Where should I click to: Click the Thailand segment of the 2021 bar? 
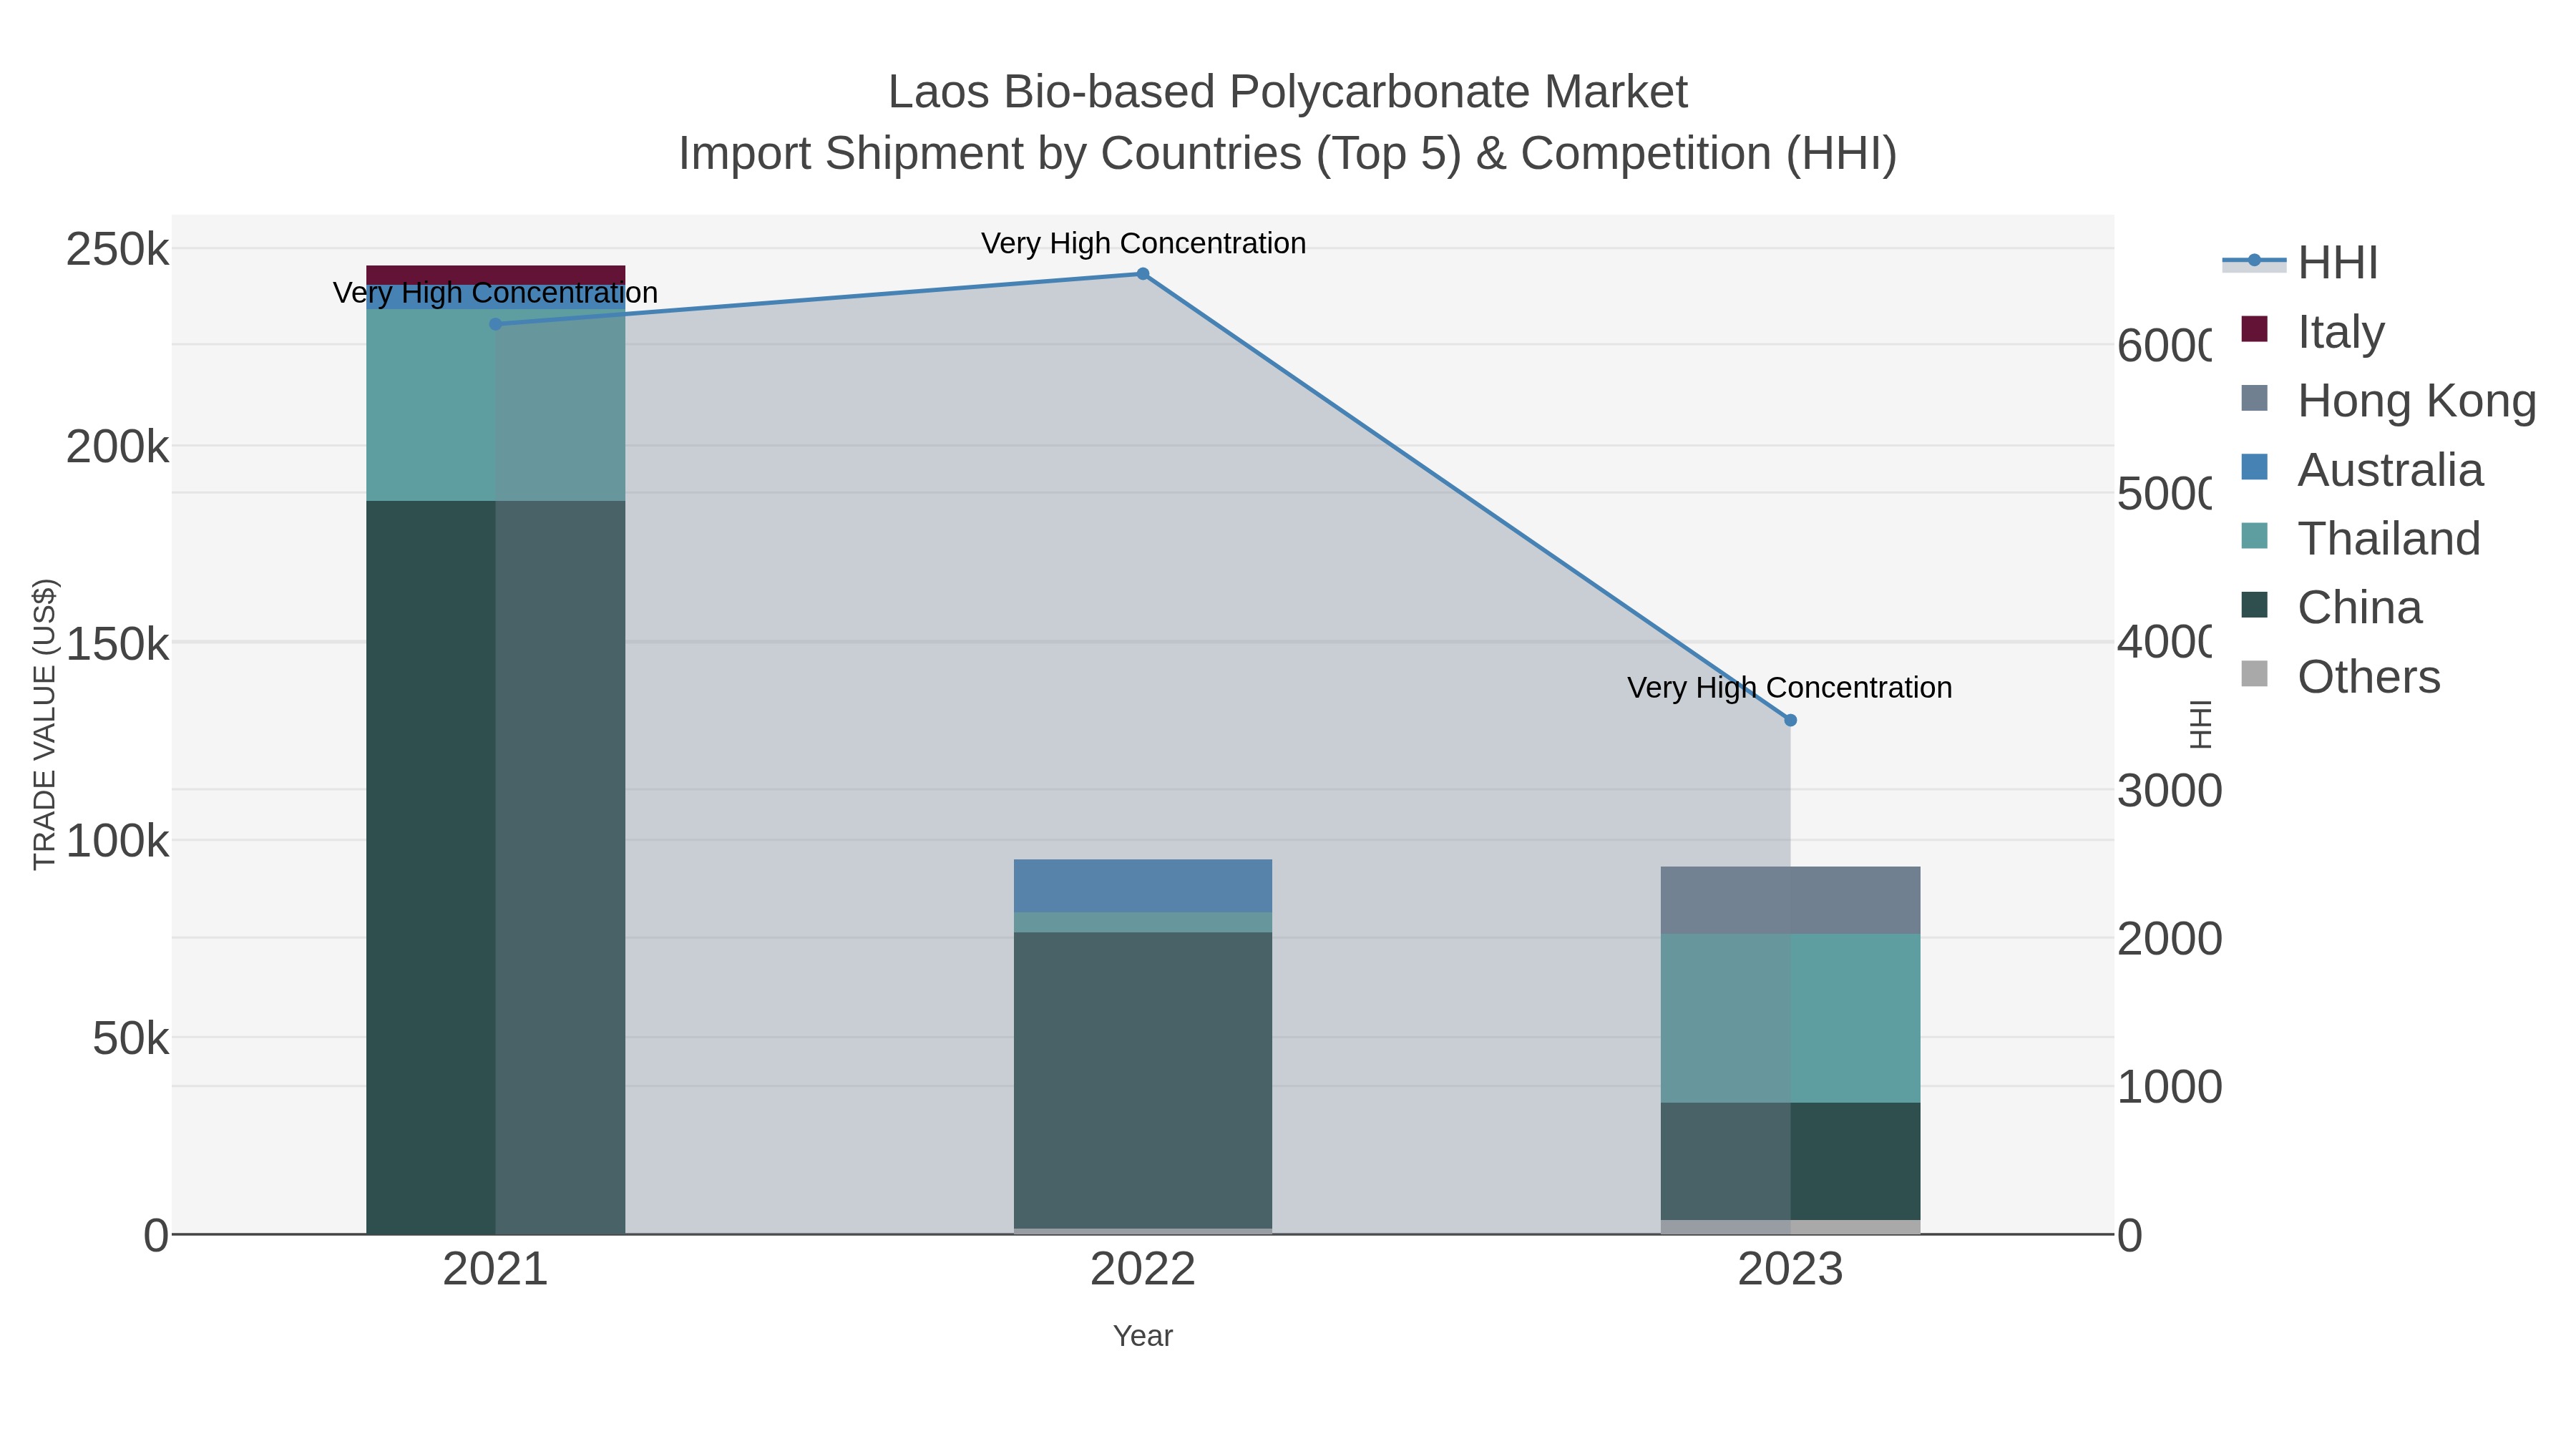[x=495, y=405]
